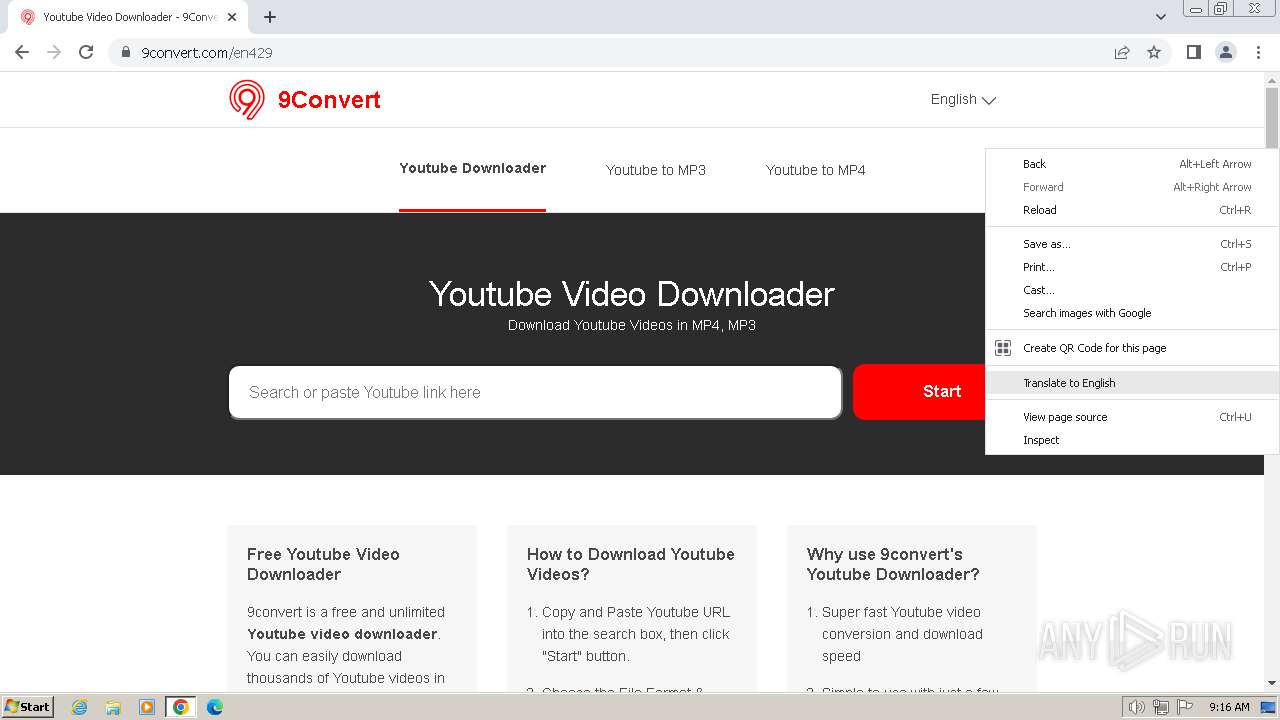
Task: Click the action center flag icon
Action: pos(1184,707)
